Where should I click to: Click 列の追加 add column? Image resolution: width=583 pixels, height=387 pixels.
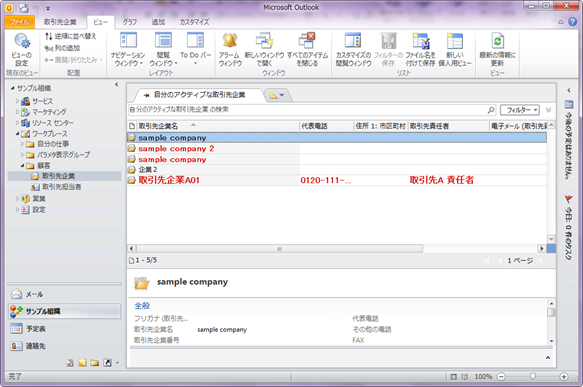tap(62, 48)
